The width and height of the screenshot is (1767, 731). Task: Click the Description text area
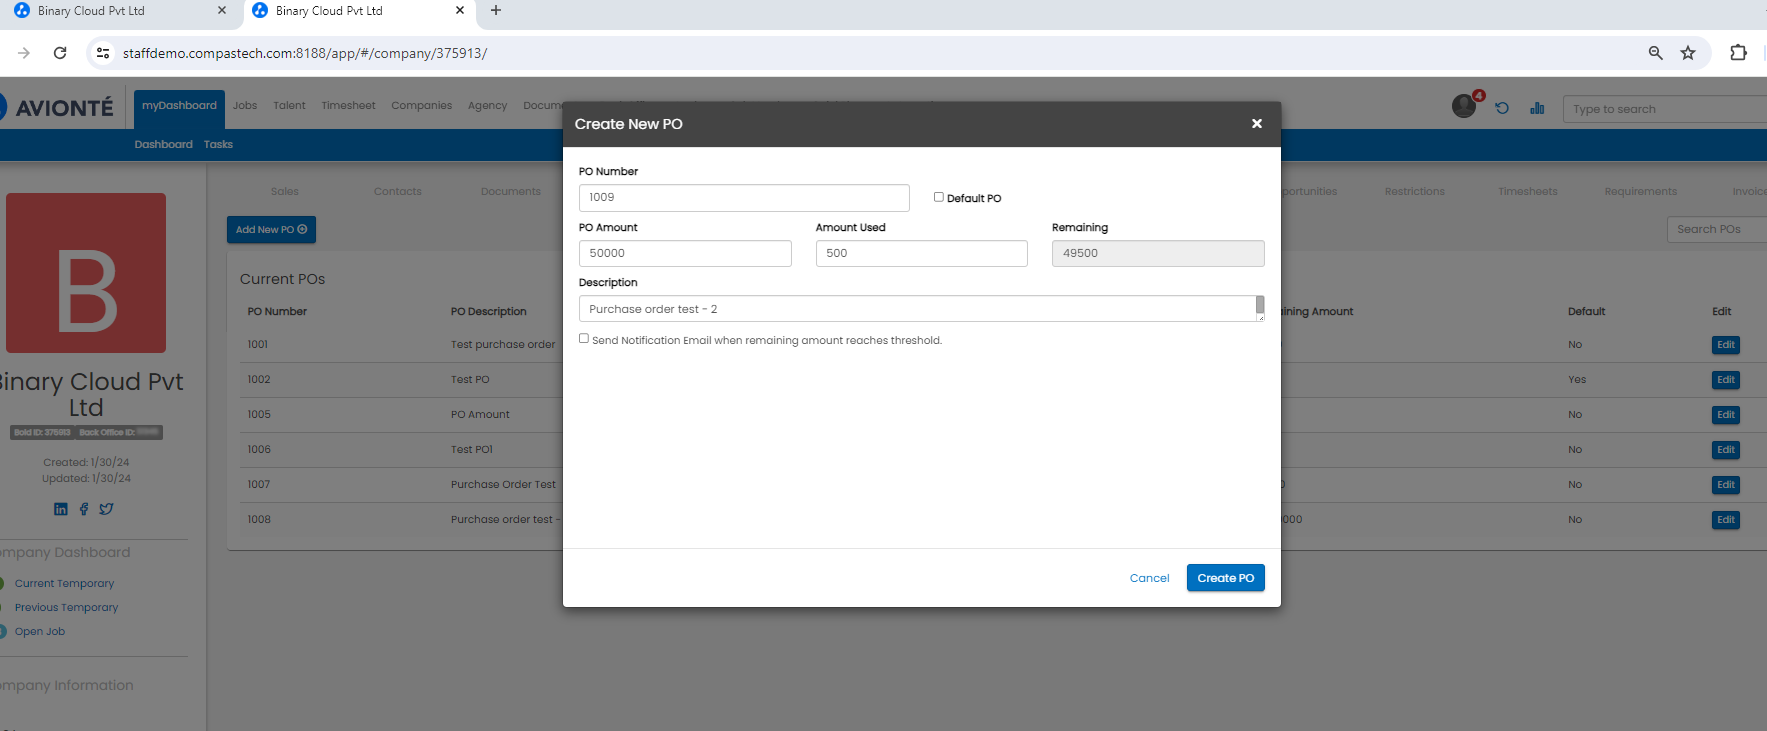(x=916, y=309)
